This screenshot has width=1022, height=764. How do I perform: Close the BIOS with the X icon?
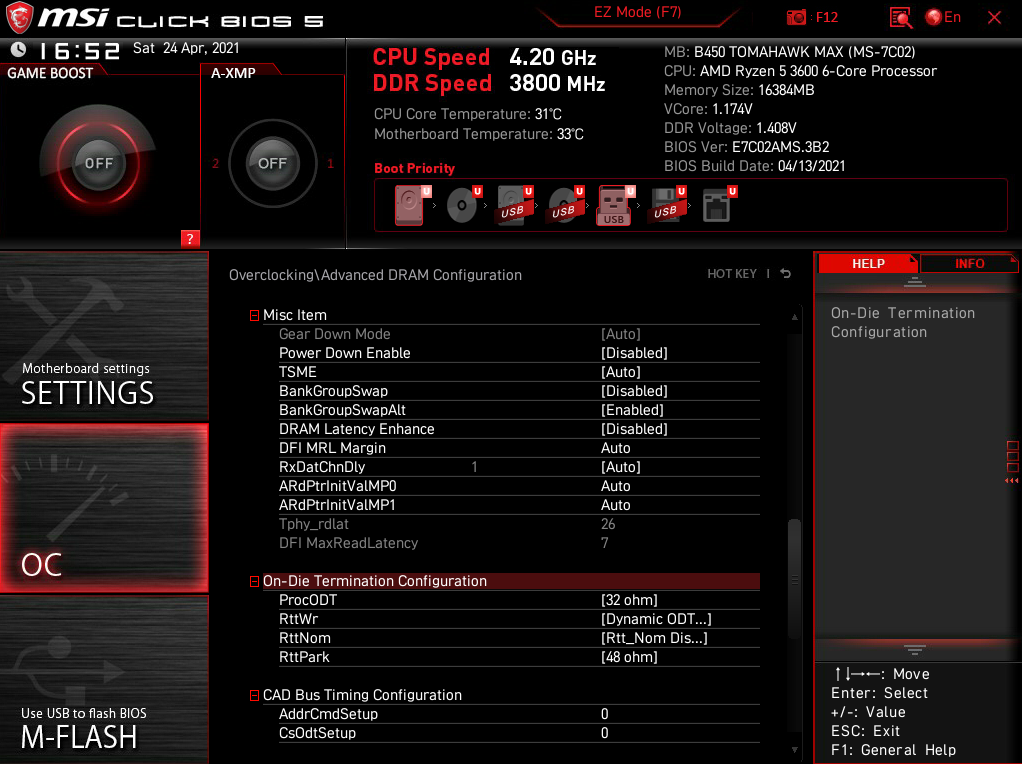tap(994, 18)
